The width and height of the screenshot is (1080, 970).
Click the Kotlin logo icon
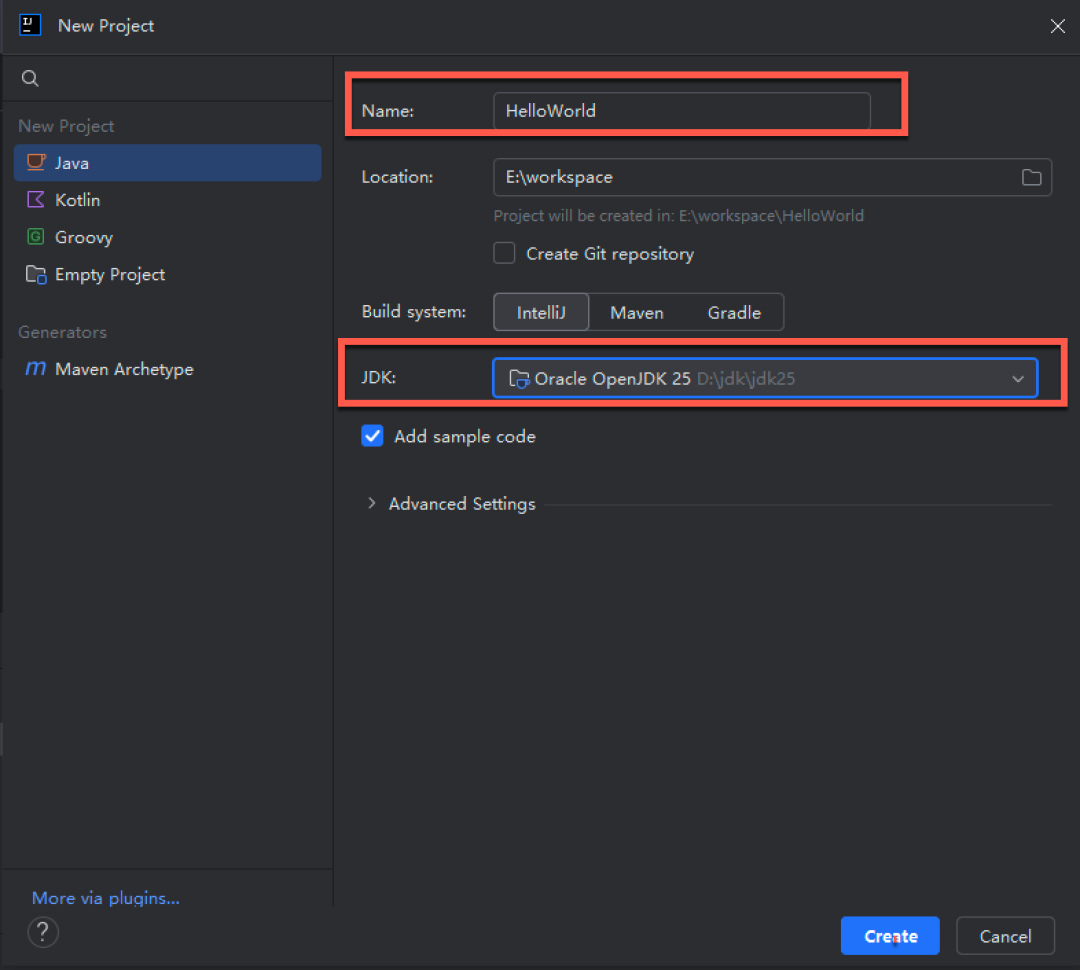pyautogui.click(x=35, y=200)
